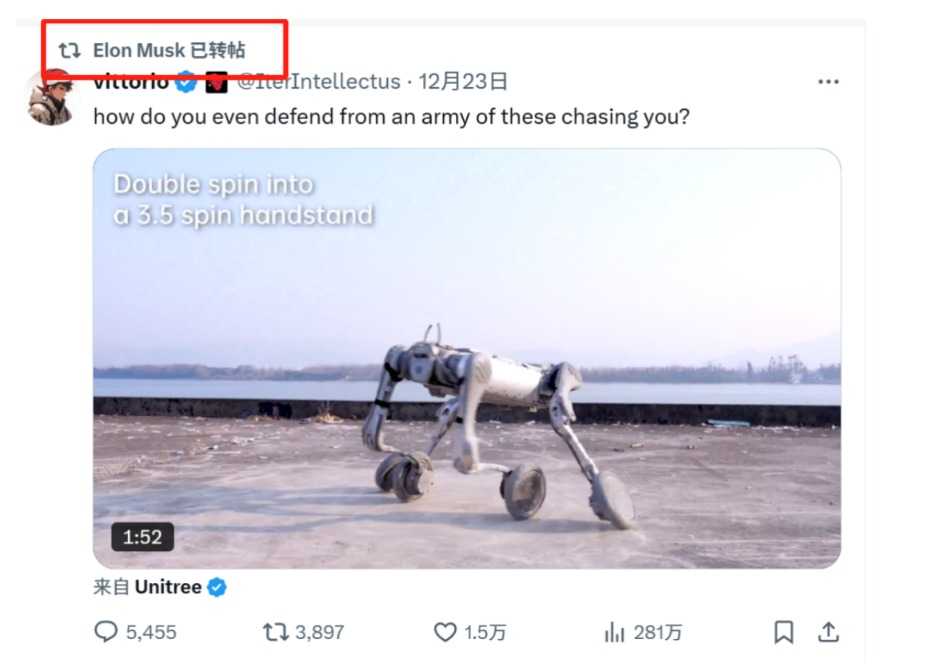Click the red affiliation badge beside vittorio

pyautogui.click(x=216, y=83)
